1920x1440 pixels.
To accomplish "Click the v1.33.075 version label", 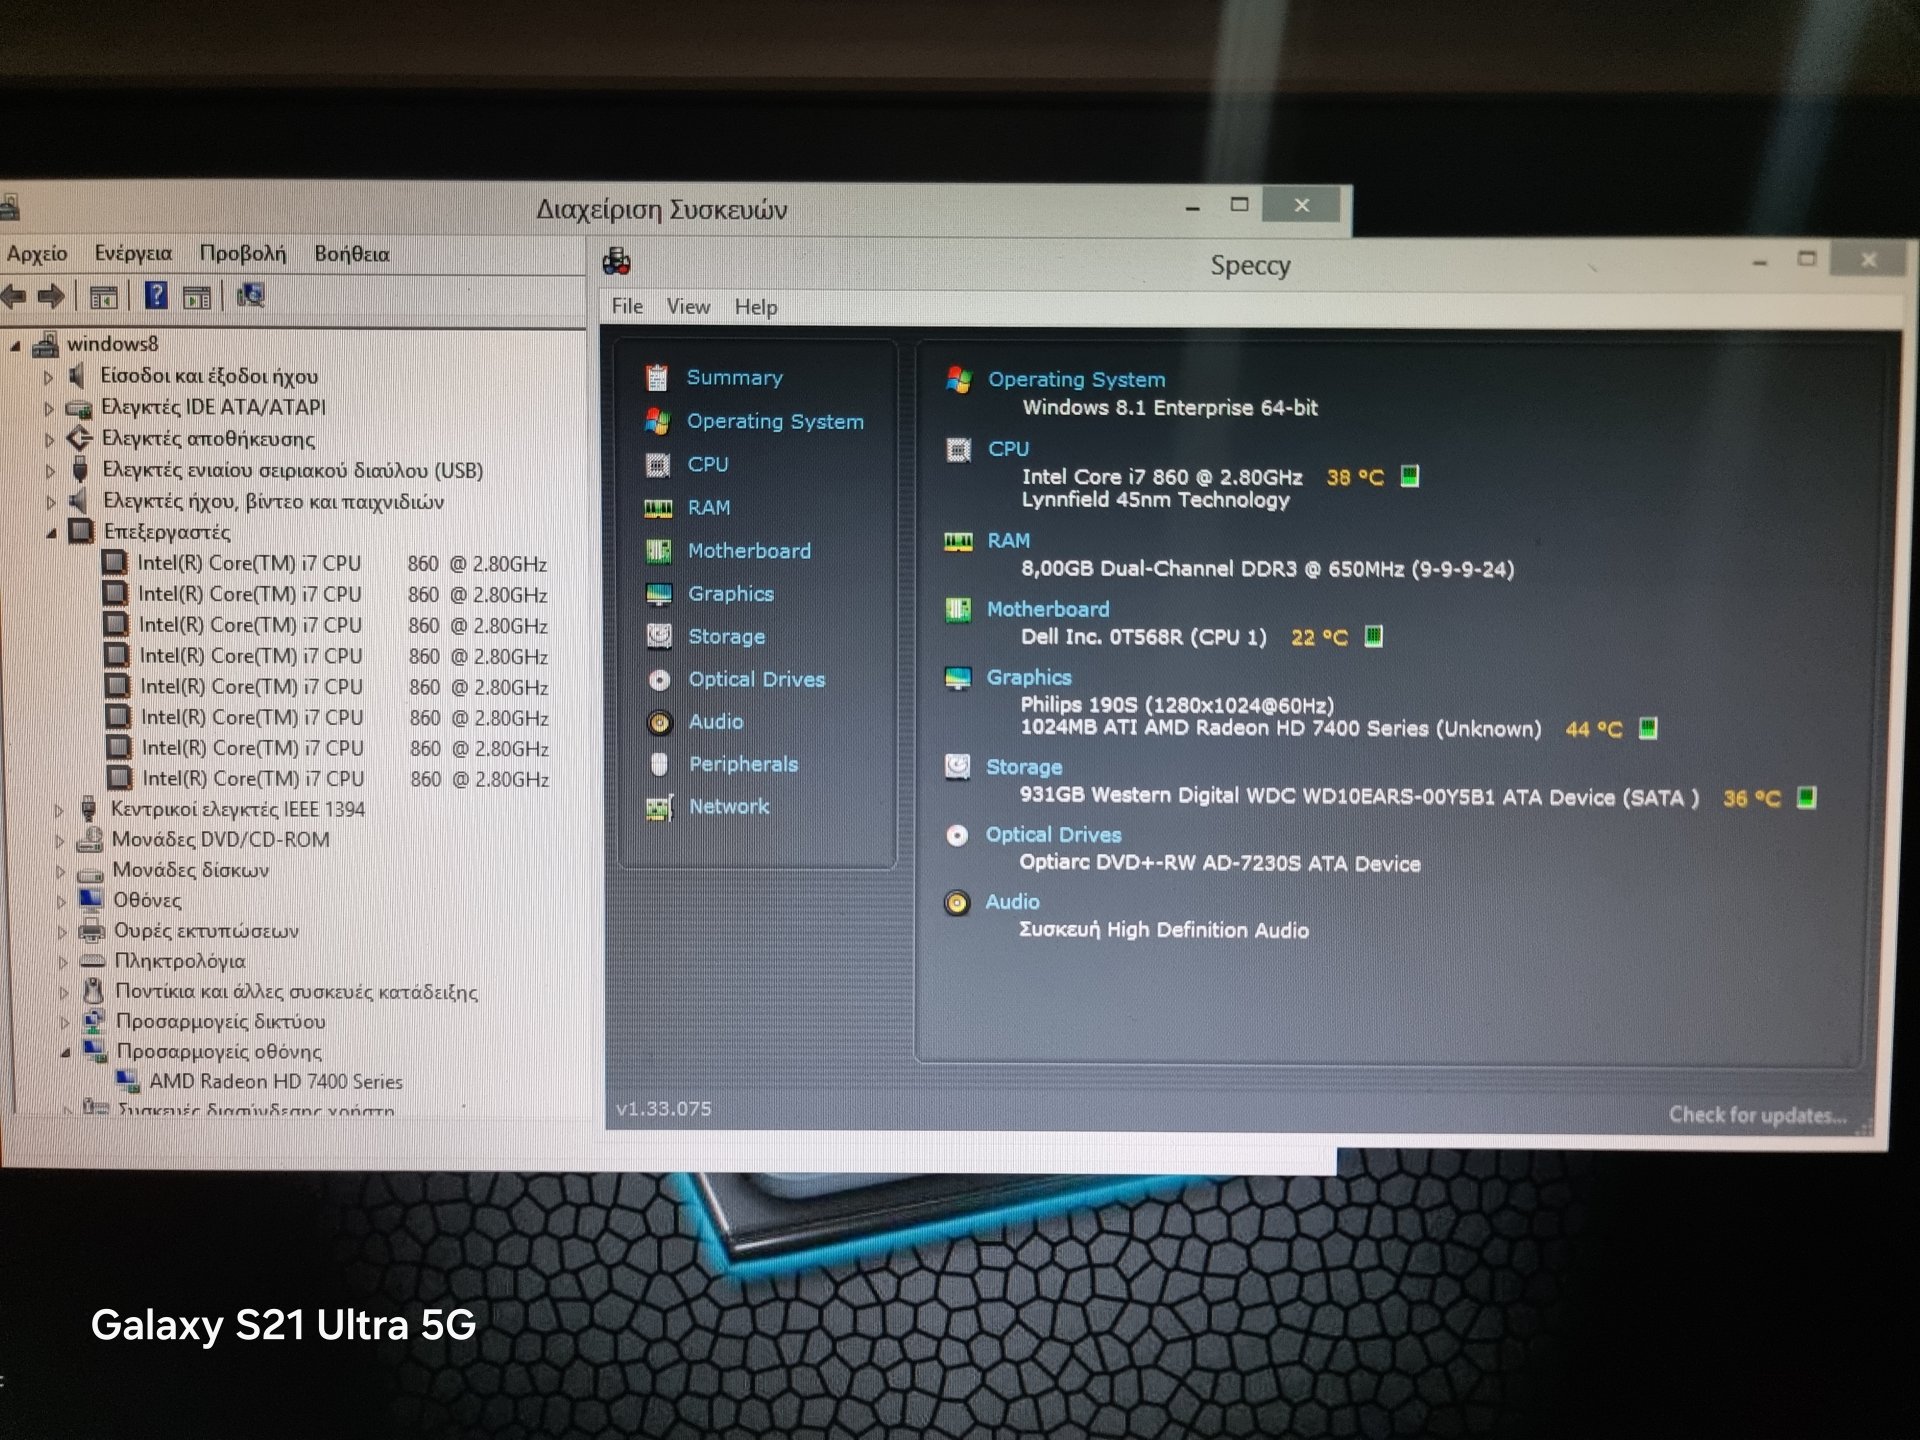I will tap(663, 1109).
